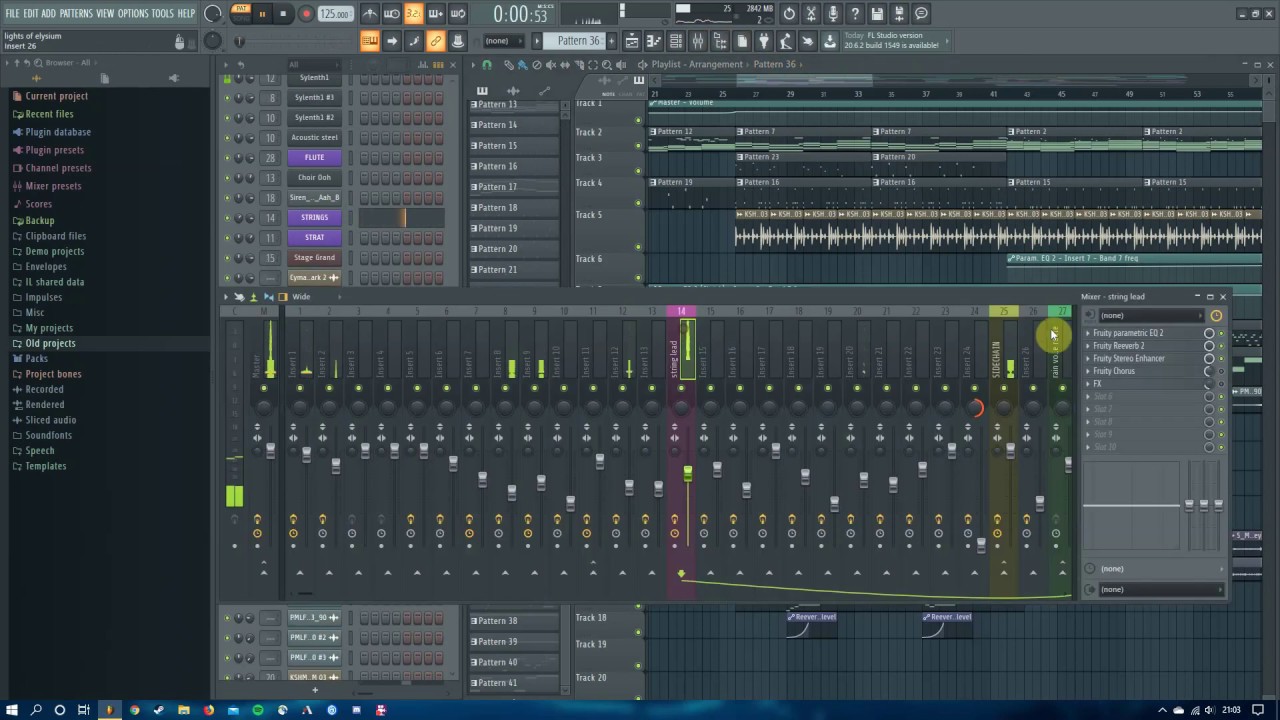Open the OPTIONS menu
1280x720 pixels.
point(133,13)
